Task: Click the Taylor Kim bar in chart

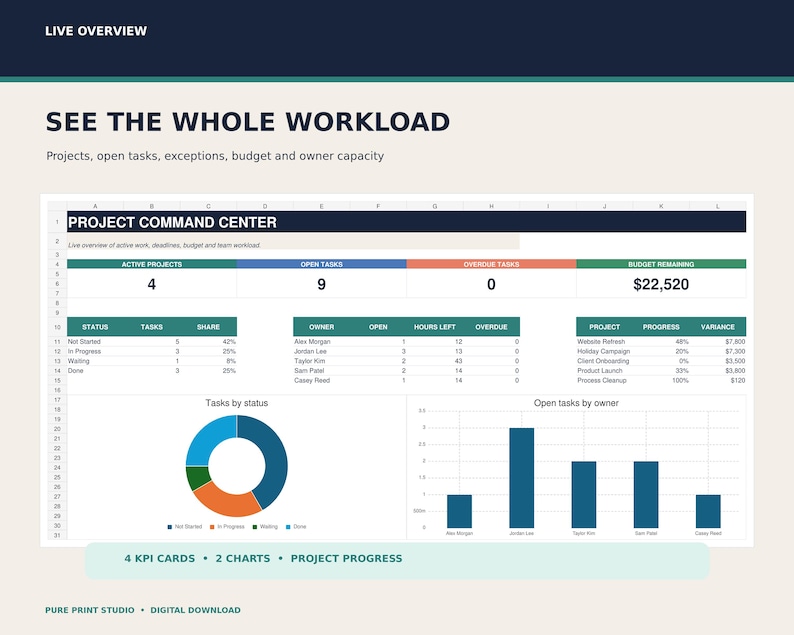Action: pyautogui.click(x=584, y=495)
